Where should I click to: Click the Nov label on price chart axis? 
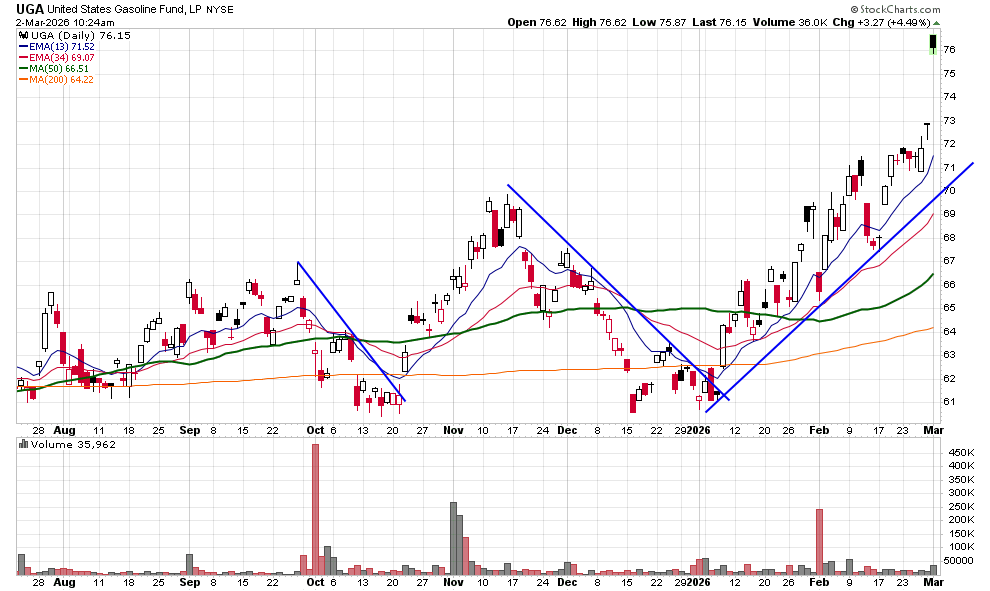click(453, 430)
